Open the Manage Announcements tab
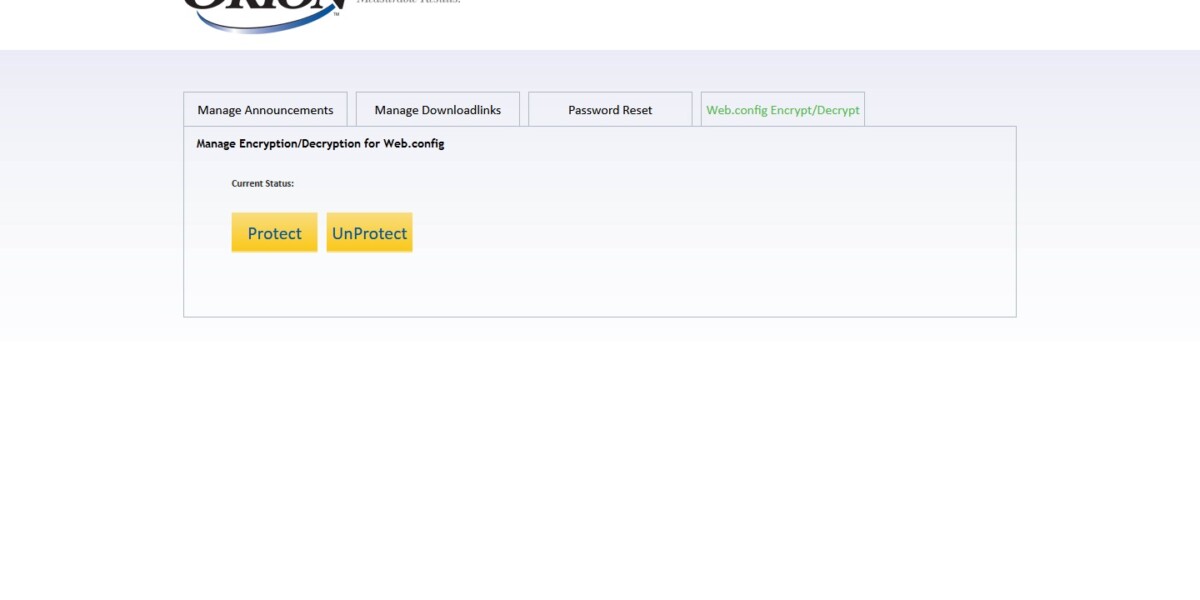Image resolution: width=1200 pixels, height=600 pixels. coord(265,110)
